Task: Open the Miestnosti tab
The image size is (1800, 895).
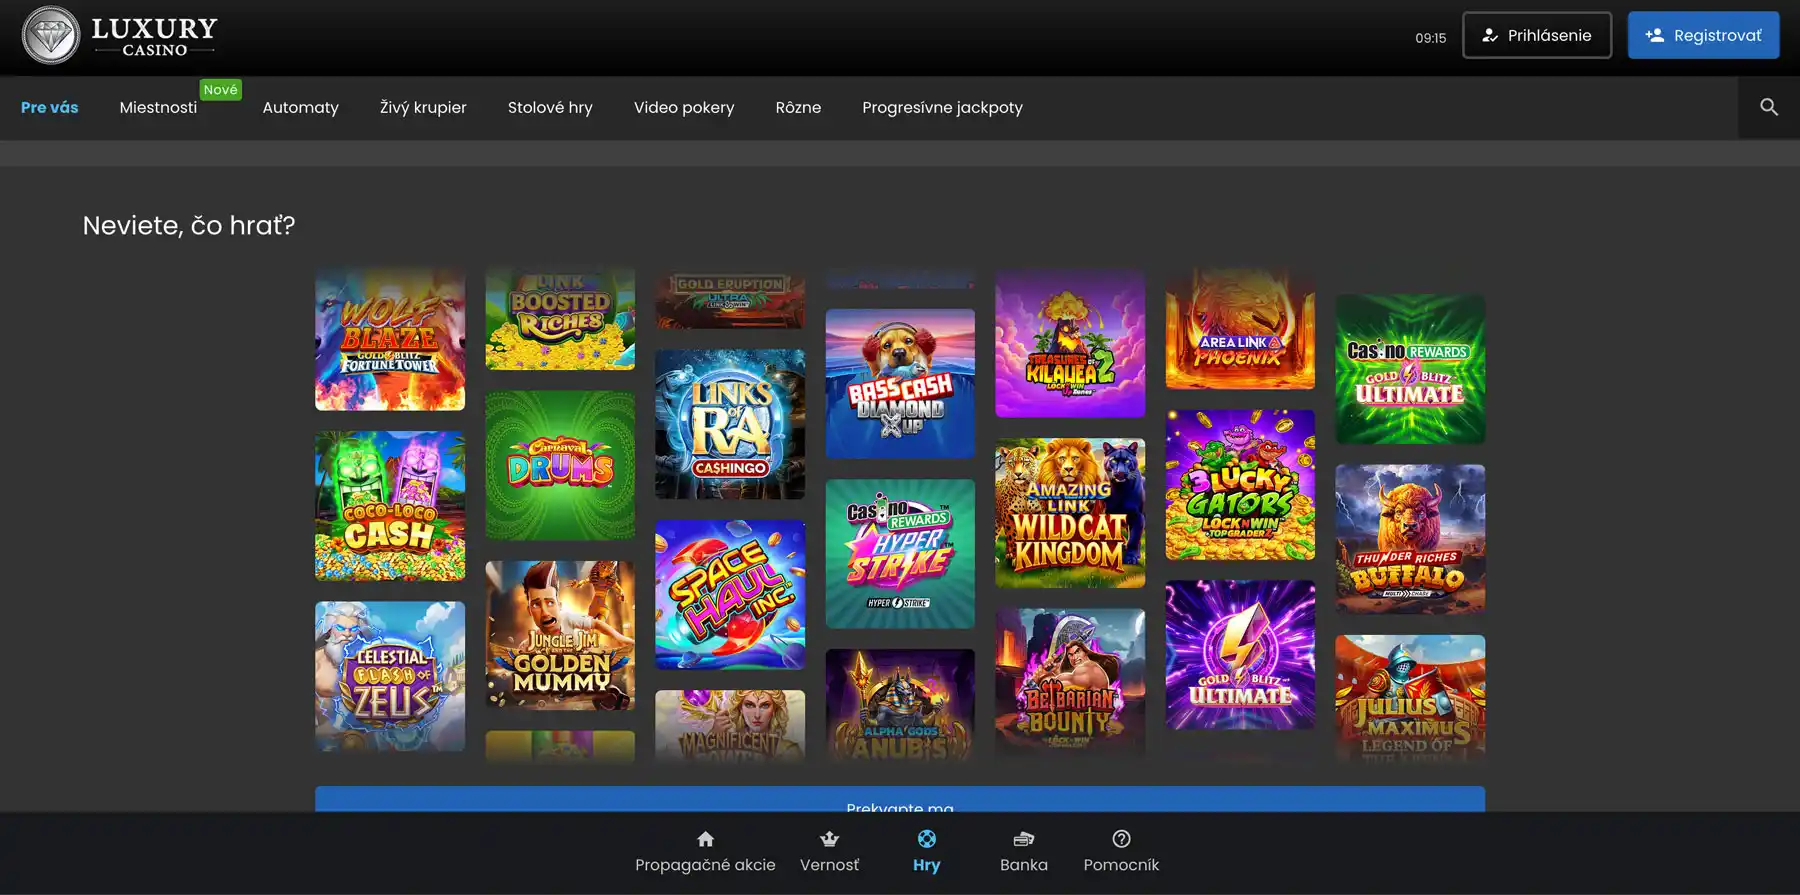Action: tap(158, 107)
